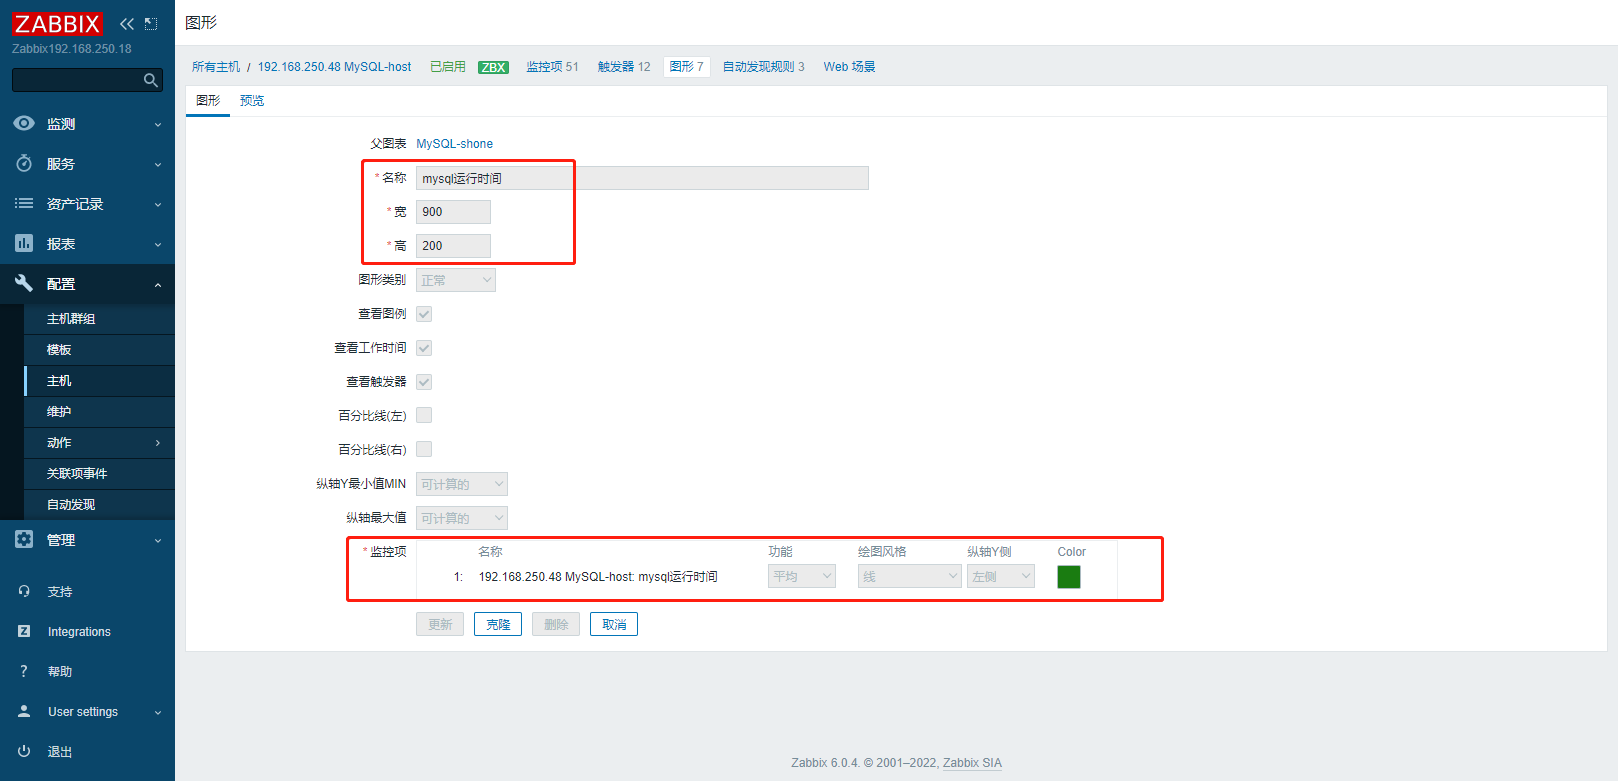
Task: Click the Reports bar-chart icon
Action: [x=24, y=243]
